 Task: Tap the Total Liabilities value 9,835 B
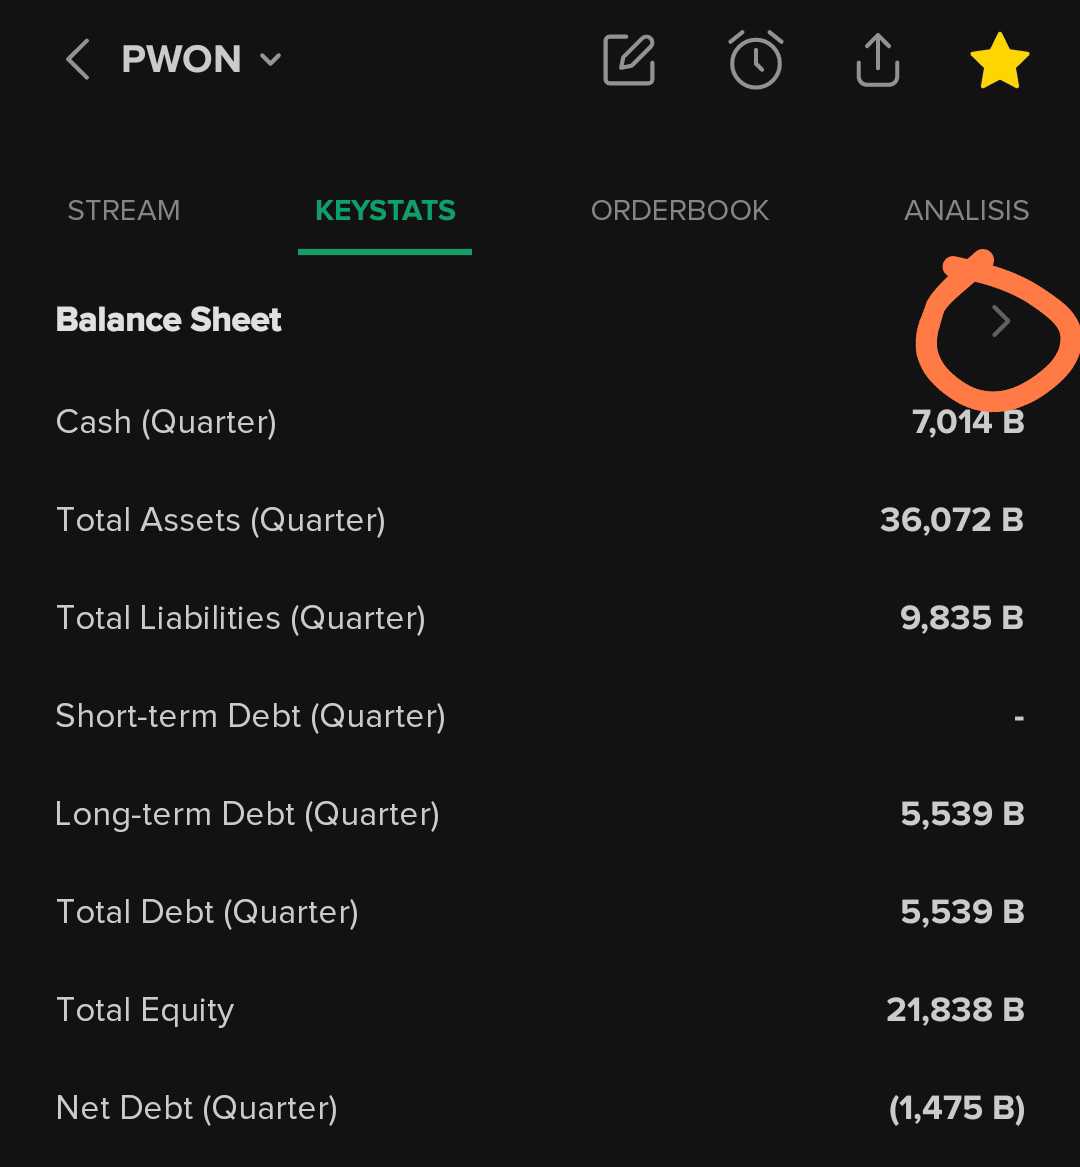tap(962, 618)
